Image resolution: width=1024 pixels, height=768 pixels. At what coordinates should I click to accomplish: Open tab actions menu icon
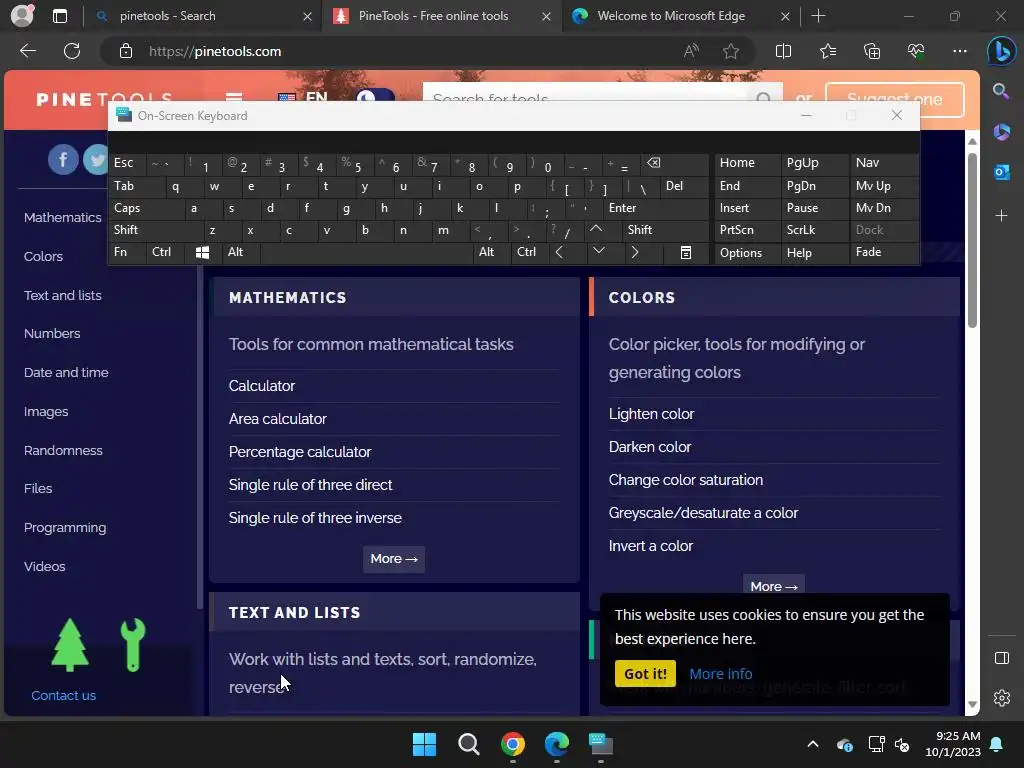pos(59,16)
